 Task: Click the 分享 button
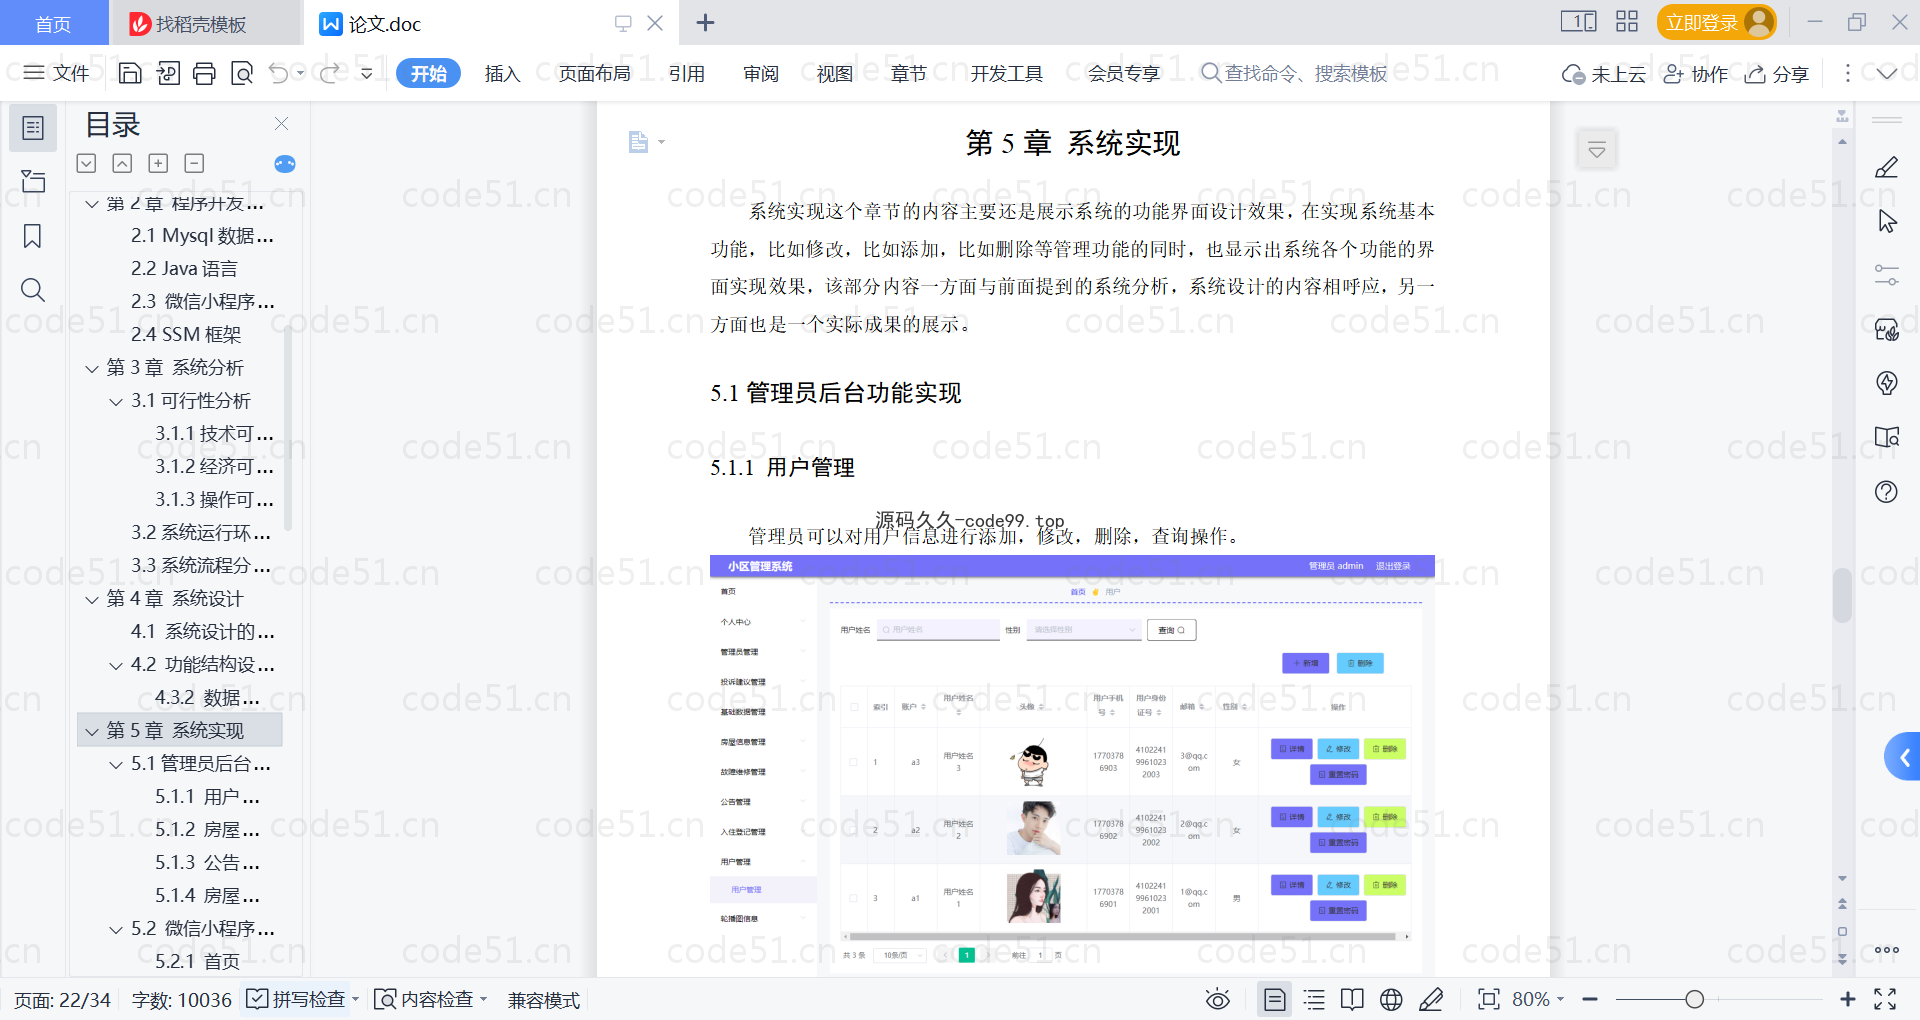pyautogui.click(x=1777, y=74)
